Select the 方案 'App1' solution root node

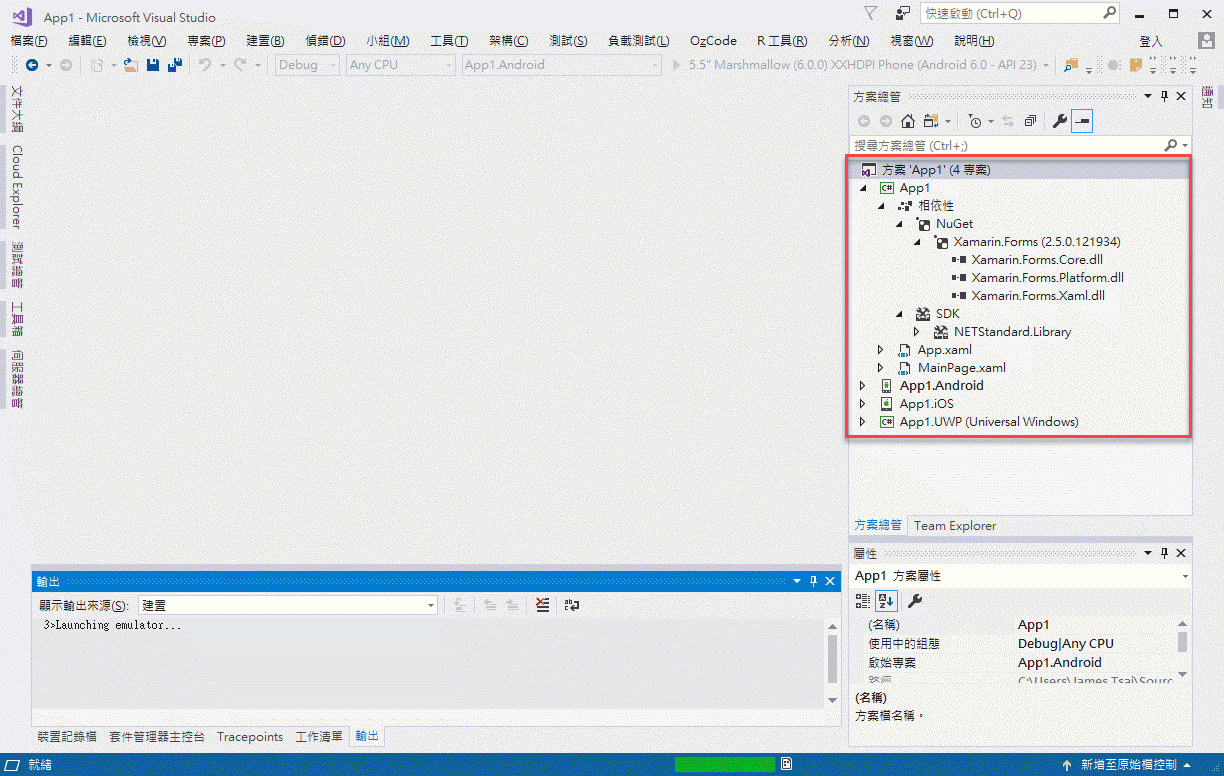click(x=1020, y=170)
